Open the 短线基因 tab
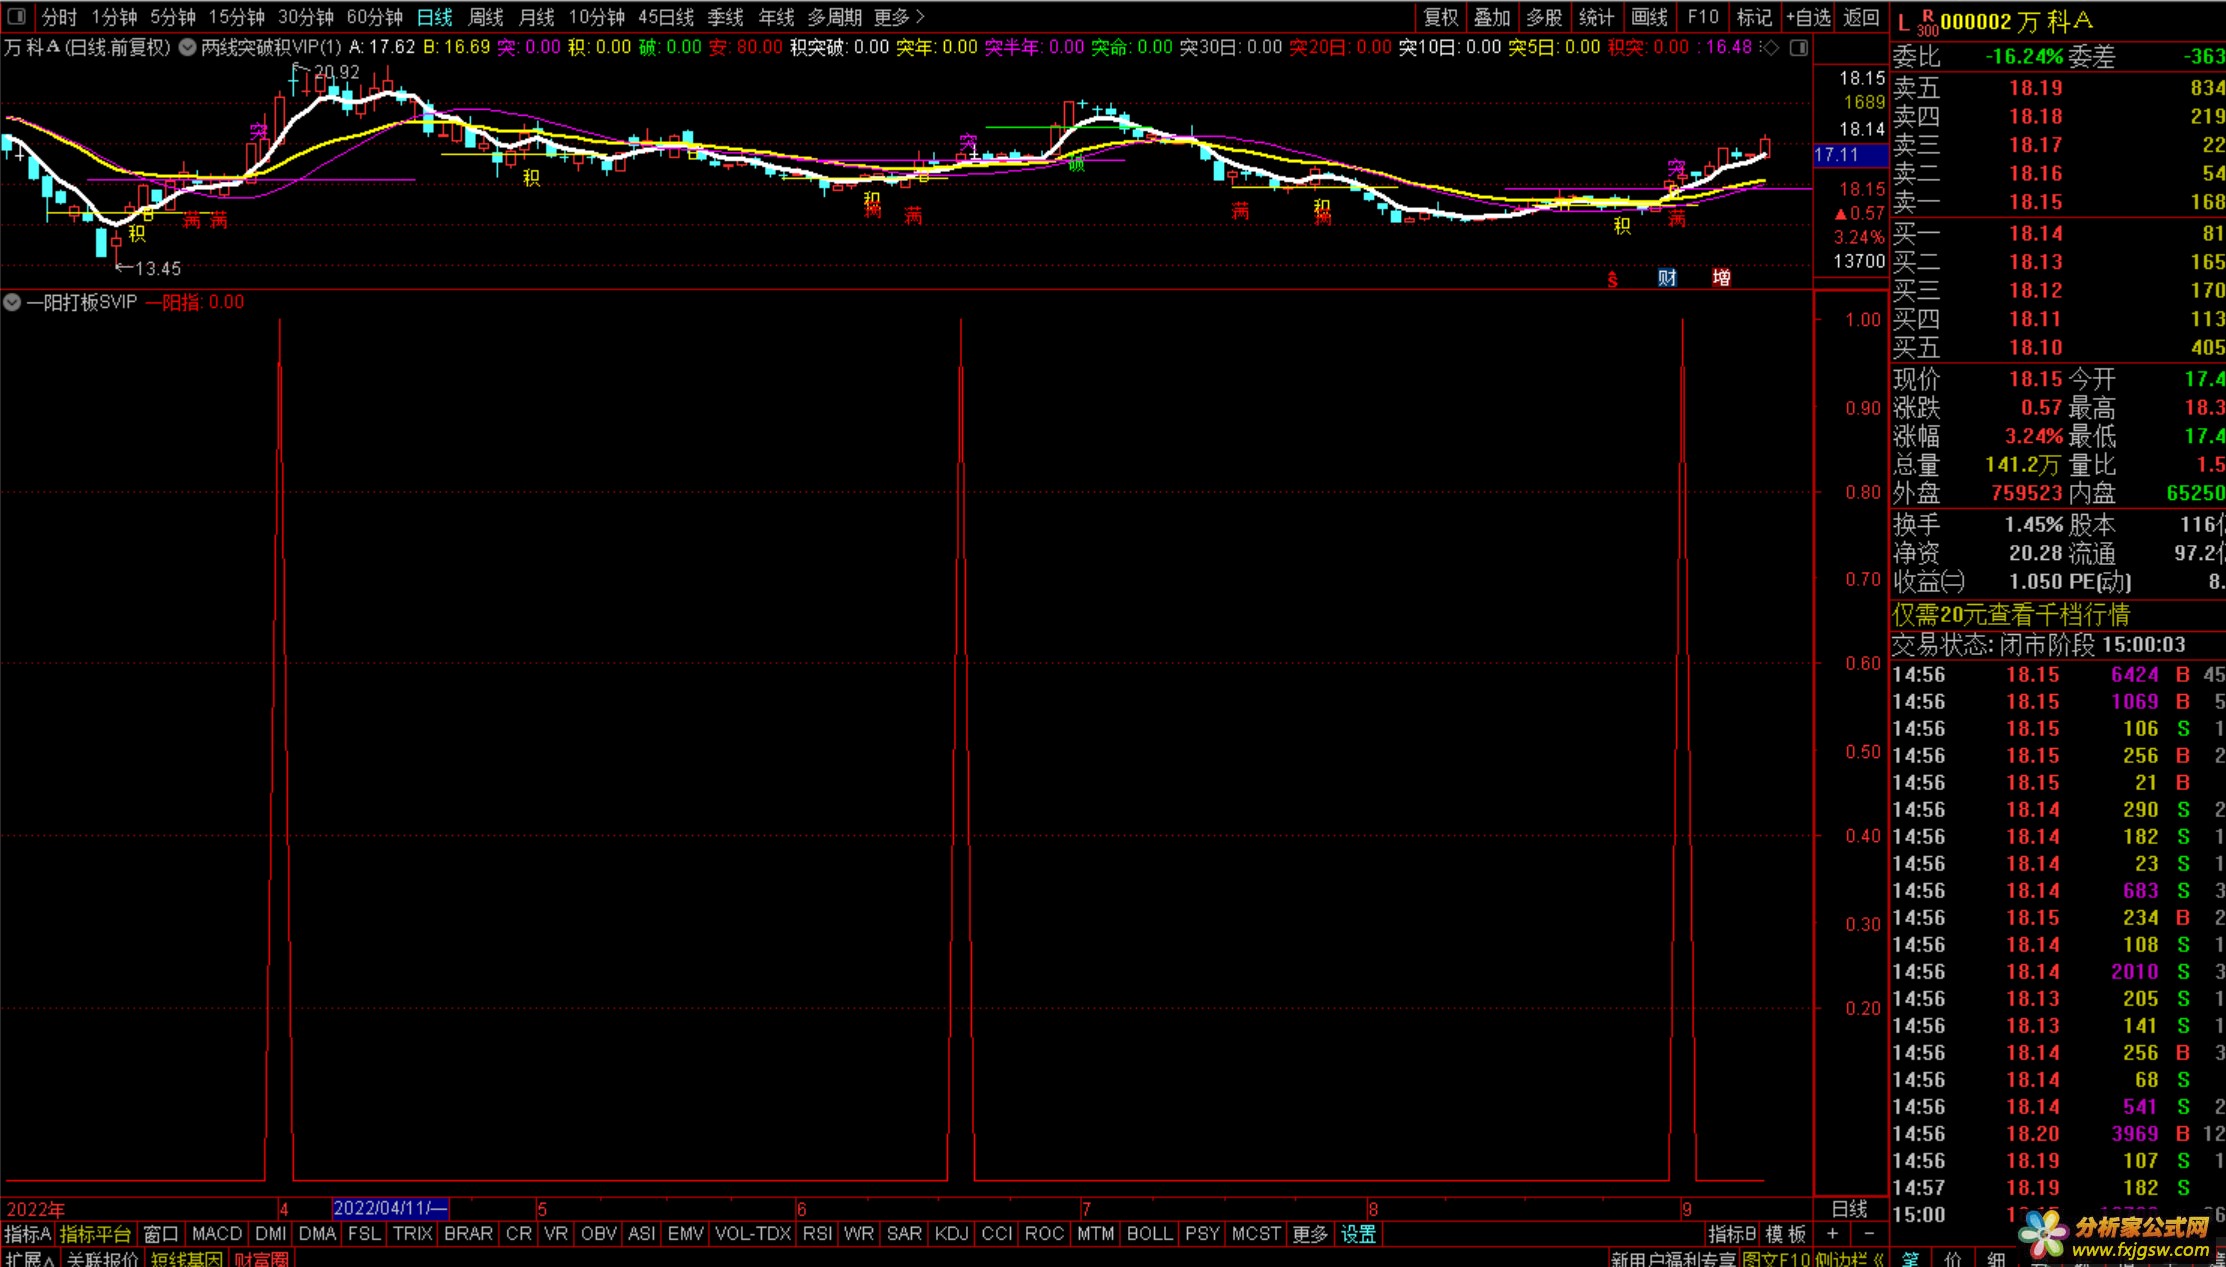The width and height of the screenshot is (2226, 1267). [x=187, y=1259]
